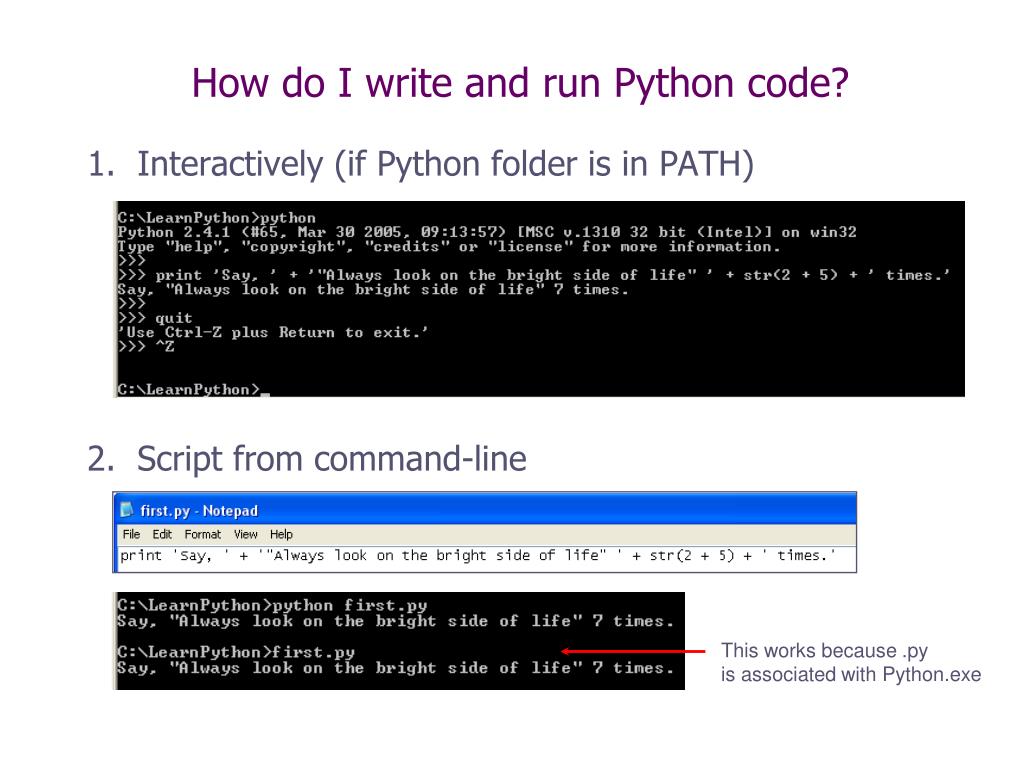Viewport: 1024px width, 768px height.
Task: Click the '>>> print' command line in first console
Action: [534, 275]
